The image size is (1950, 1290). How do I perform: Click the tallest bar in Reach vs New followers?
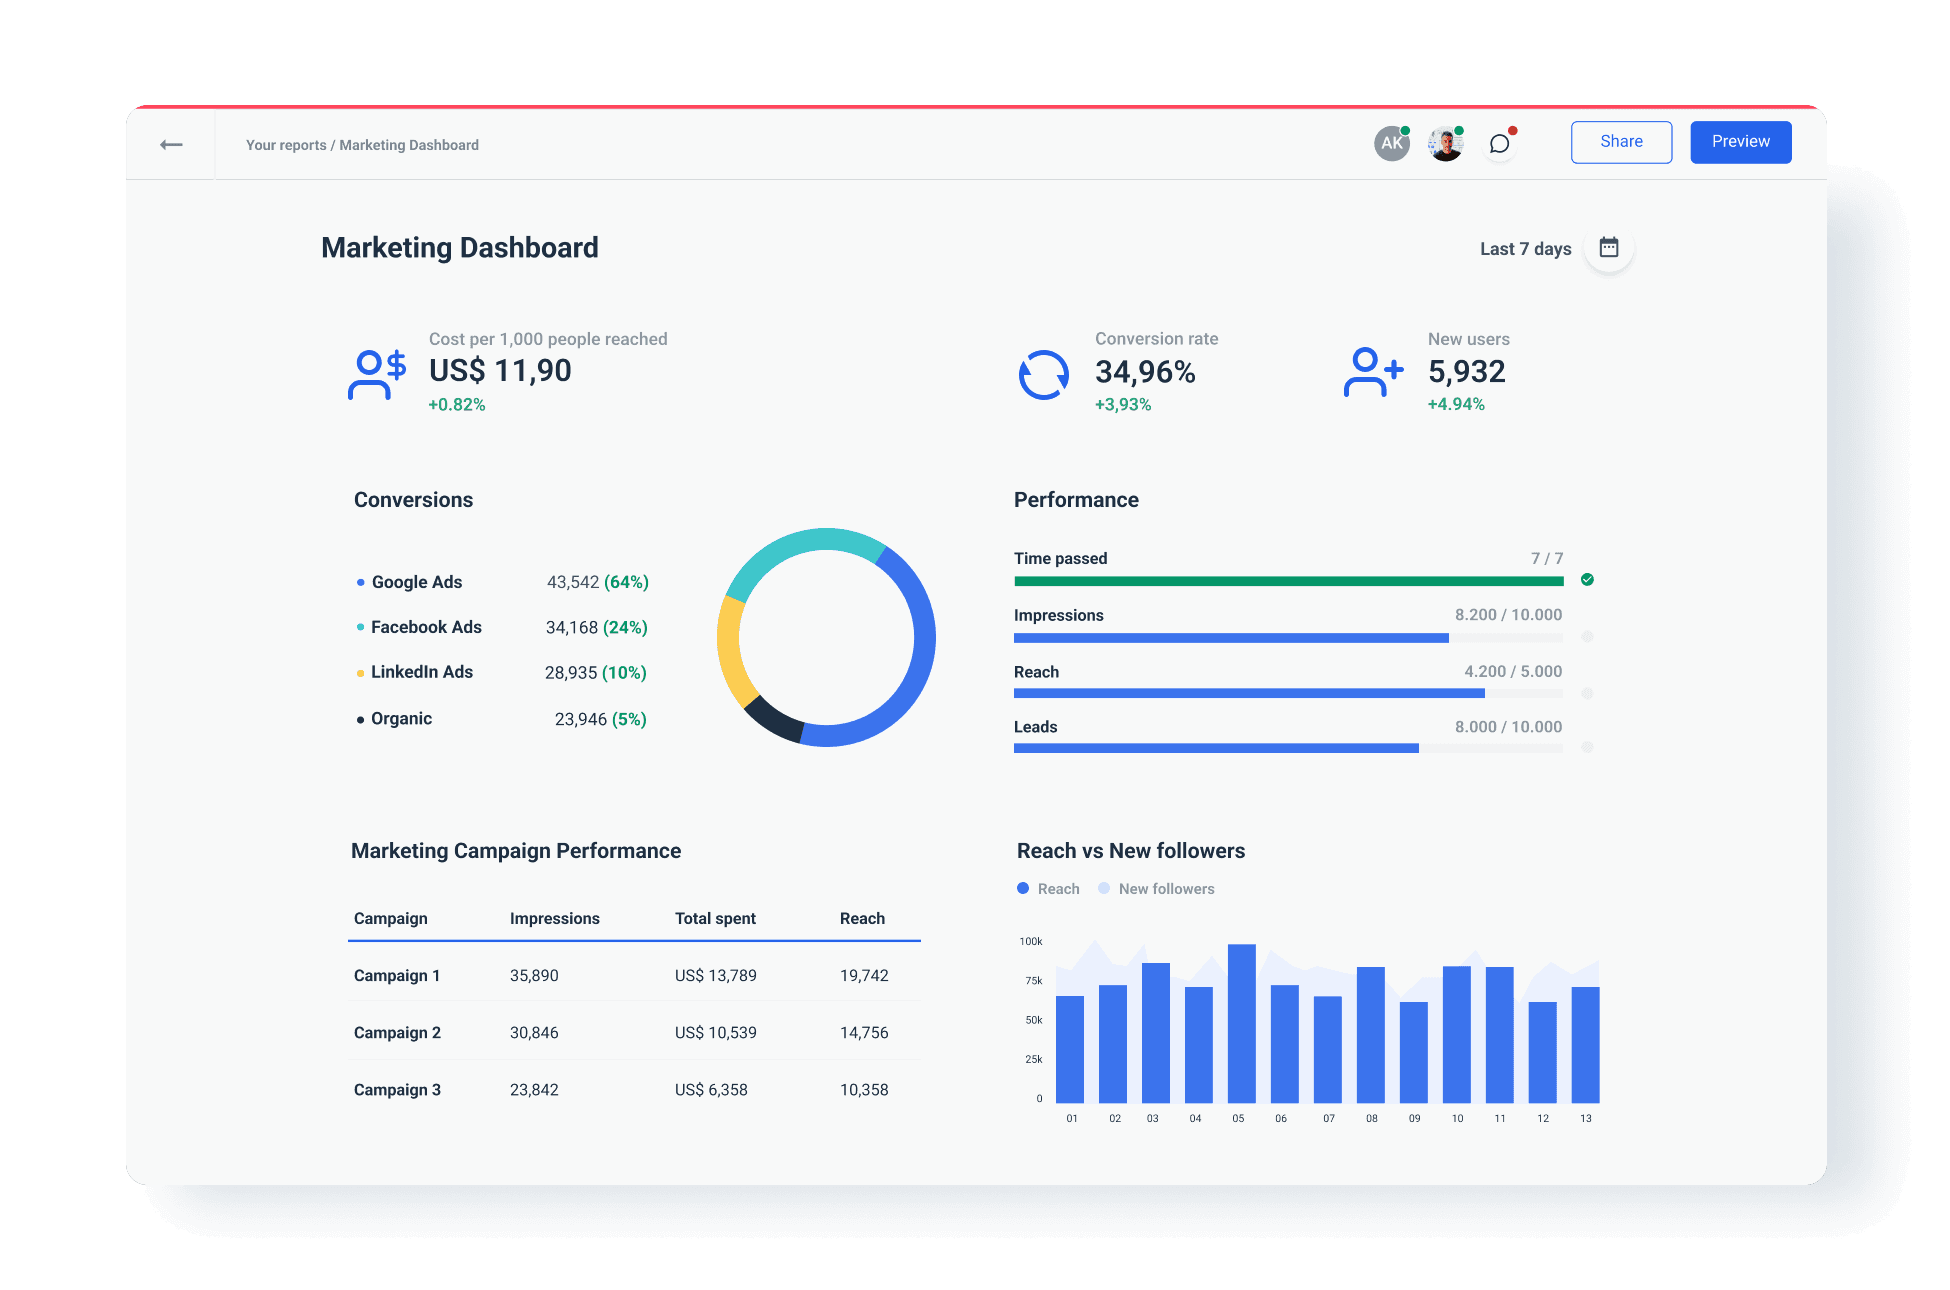(1239, 1020)
